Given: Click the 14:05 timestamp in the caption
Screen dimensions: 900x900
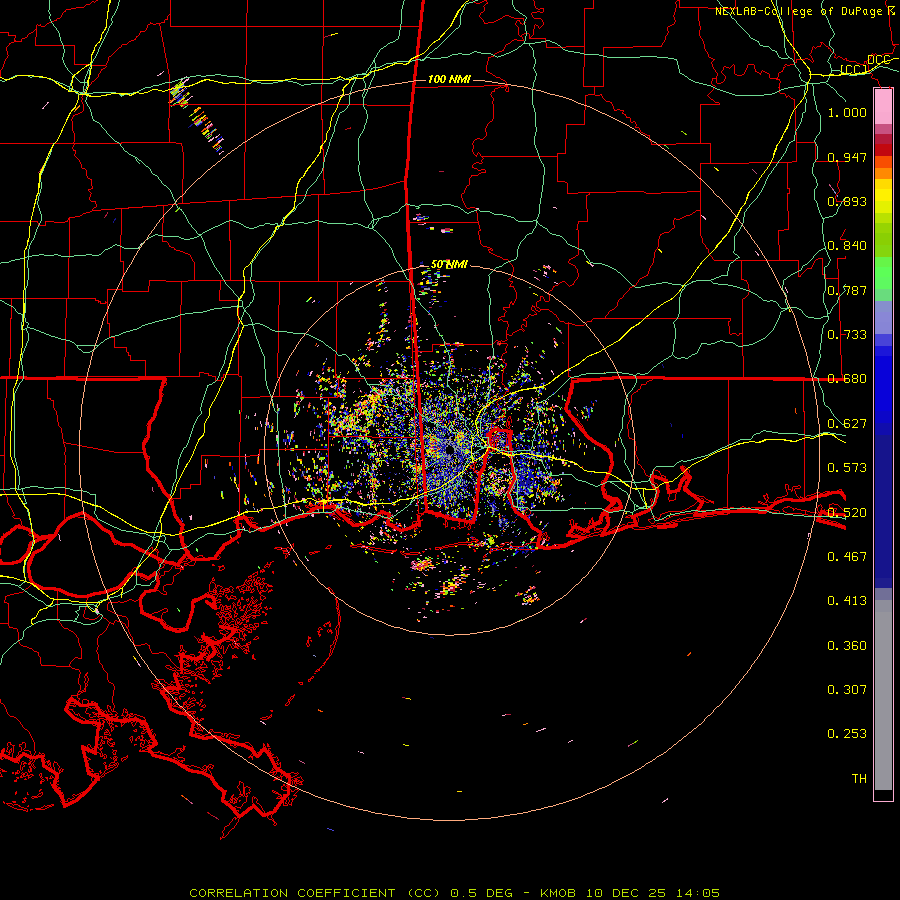Looking at the screenshot, I should point(697,893).
